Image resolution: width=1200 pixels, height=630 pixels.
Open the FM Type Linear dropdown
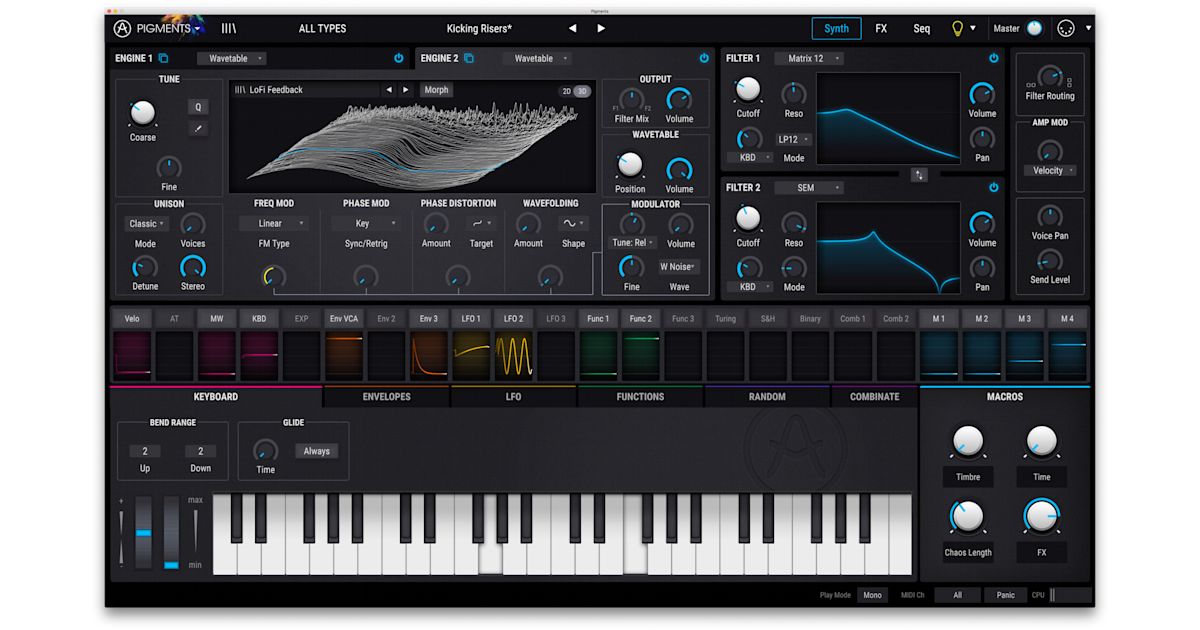point(274,223)
